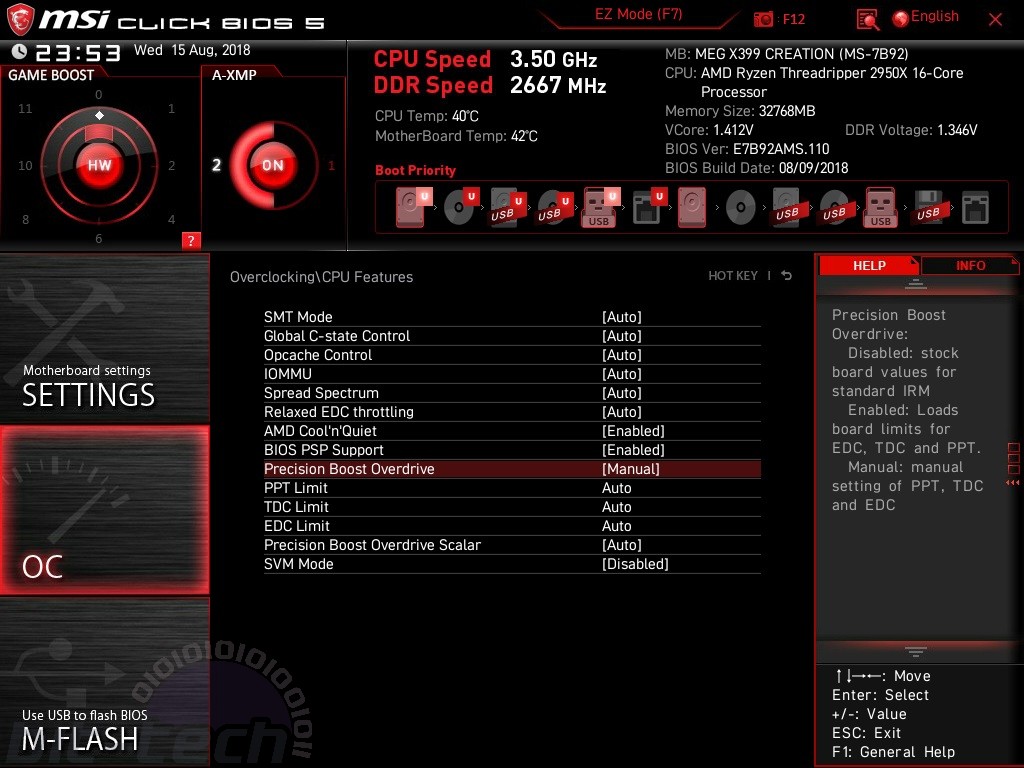Select the UEFI USB hard drive boot device
Image resolution: width=1024 pixels, height=768 pixels.
coord(507,207)
